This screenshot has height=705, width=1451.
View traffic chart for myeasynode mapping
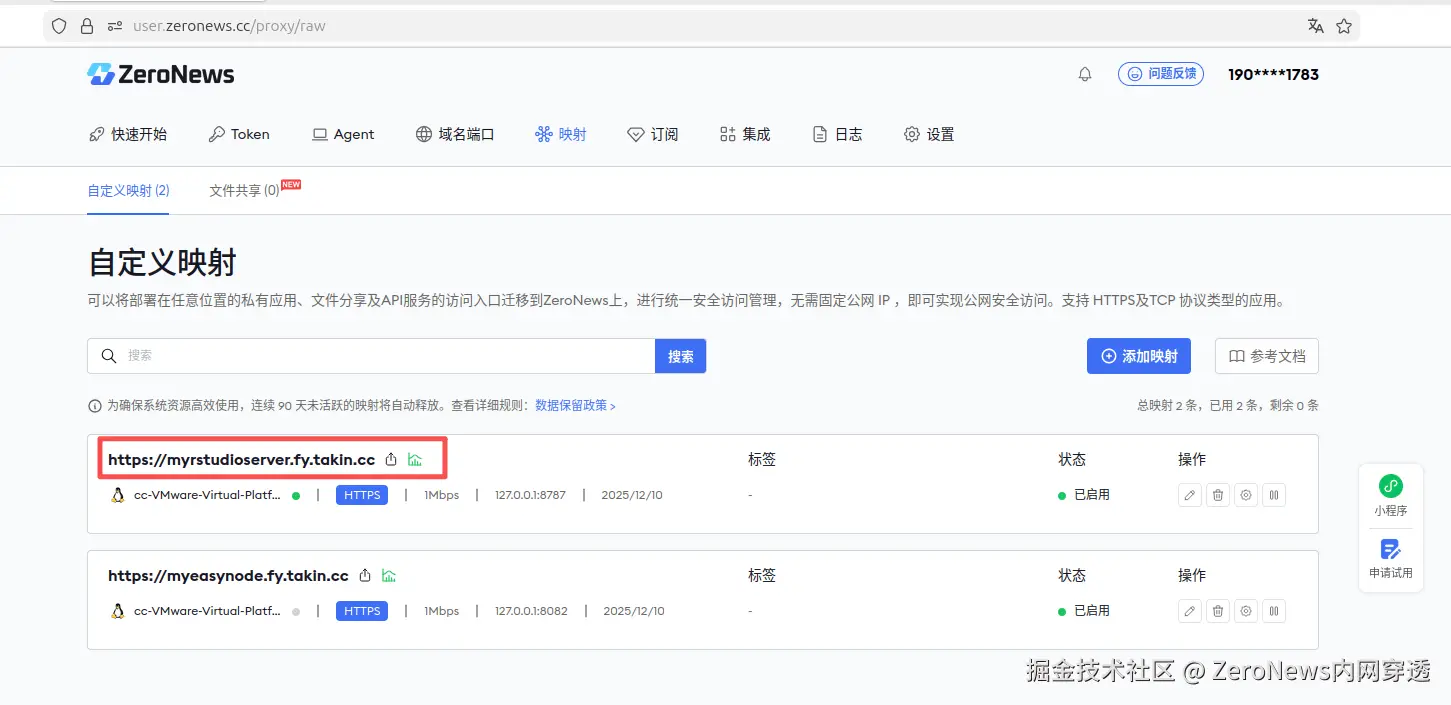click(x=389, y=576)
